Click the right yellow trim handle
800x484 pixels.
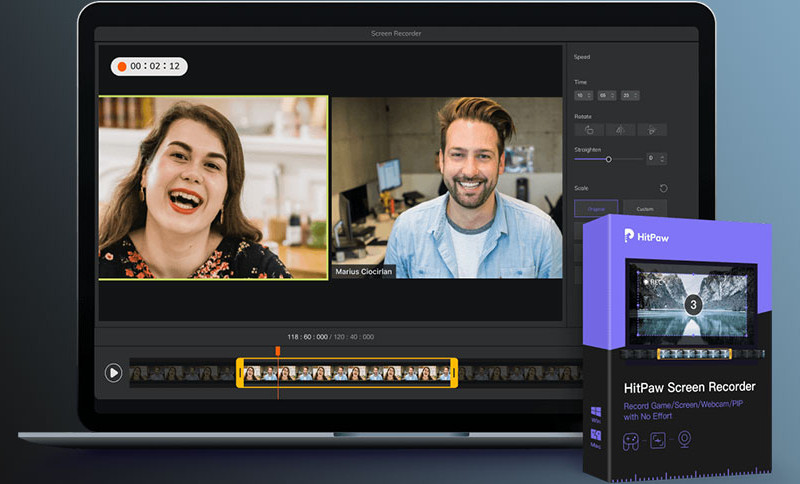pyautogui.click(x=454, y=373)
